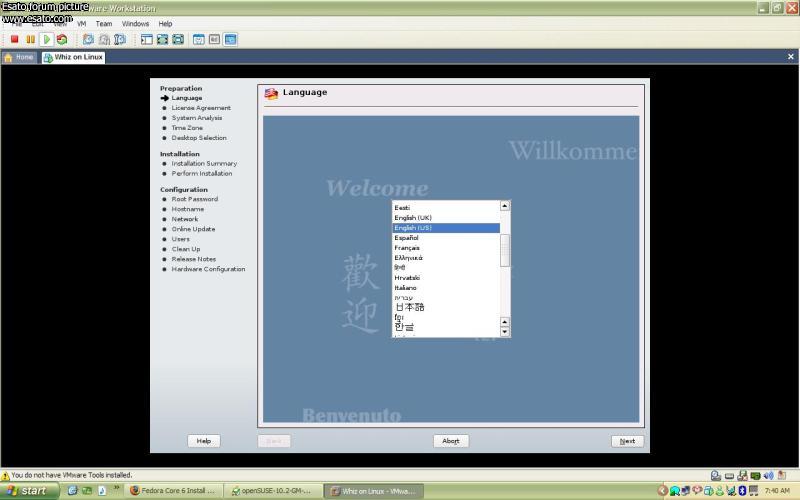Click the language list scroll-up arrow
800x500 pixels.
click(x=505, y=206)
